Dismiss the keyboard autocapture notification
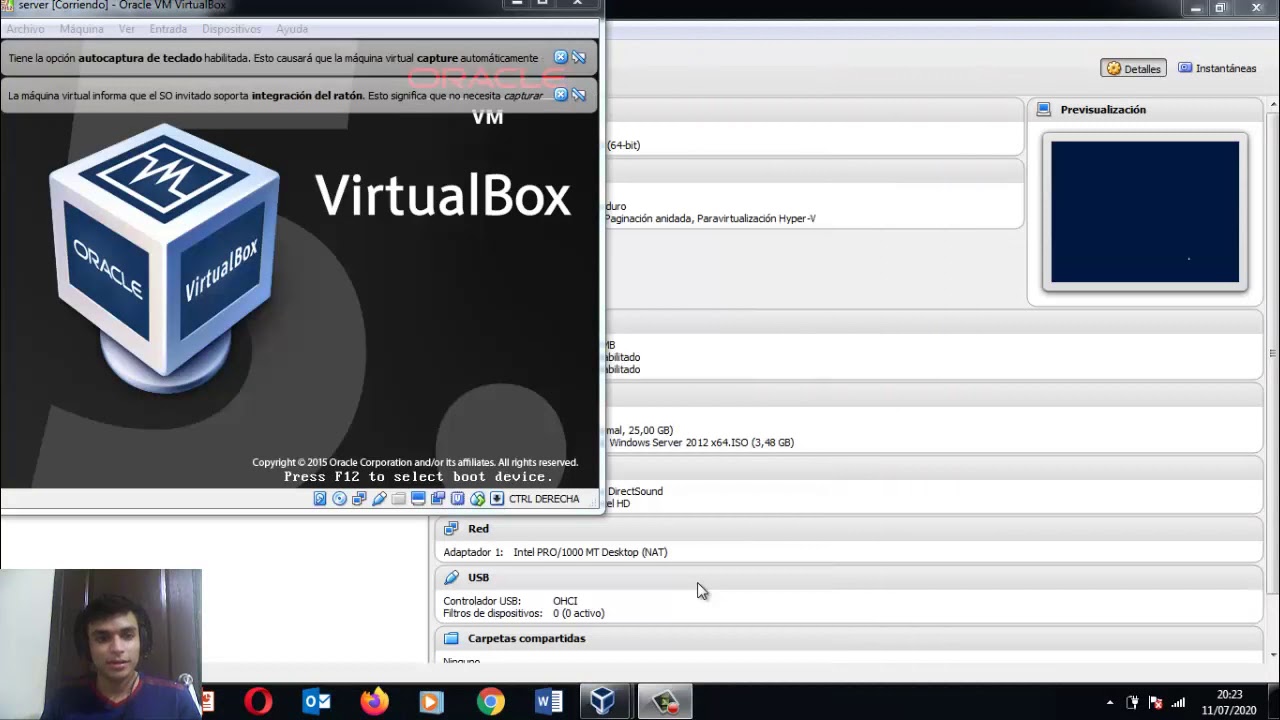The height and width of the screenshot is (720, 1280). 561,57
